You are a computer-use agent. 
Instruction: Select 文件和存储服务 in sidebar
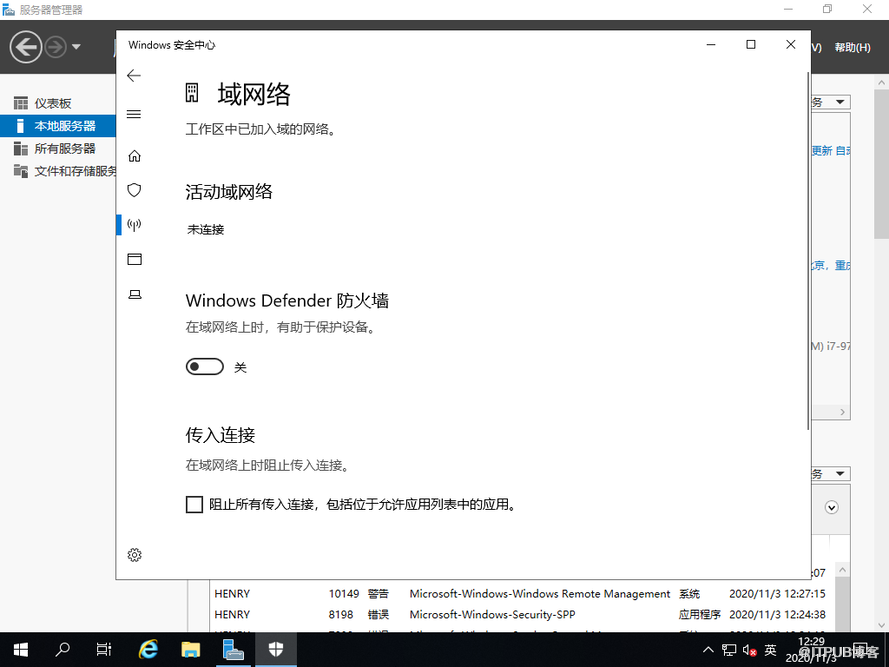[58, 171]
